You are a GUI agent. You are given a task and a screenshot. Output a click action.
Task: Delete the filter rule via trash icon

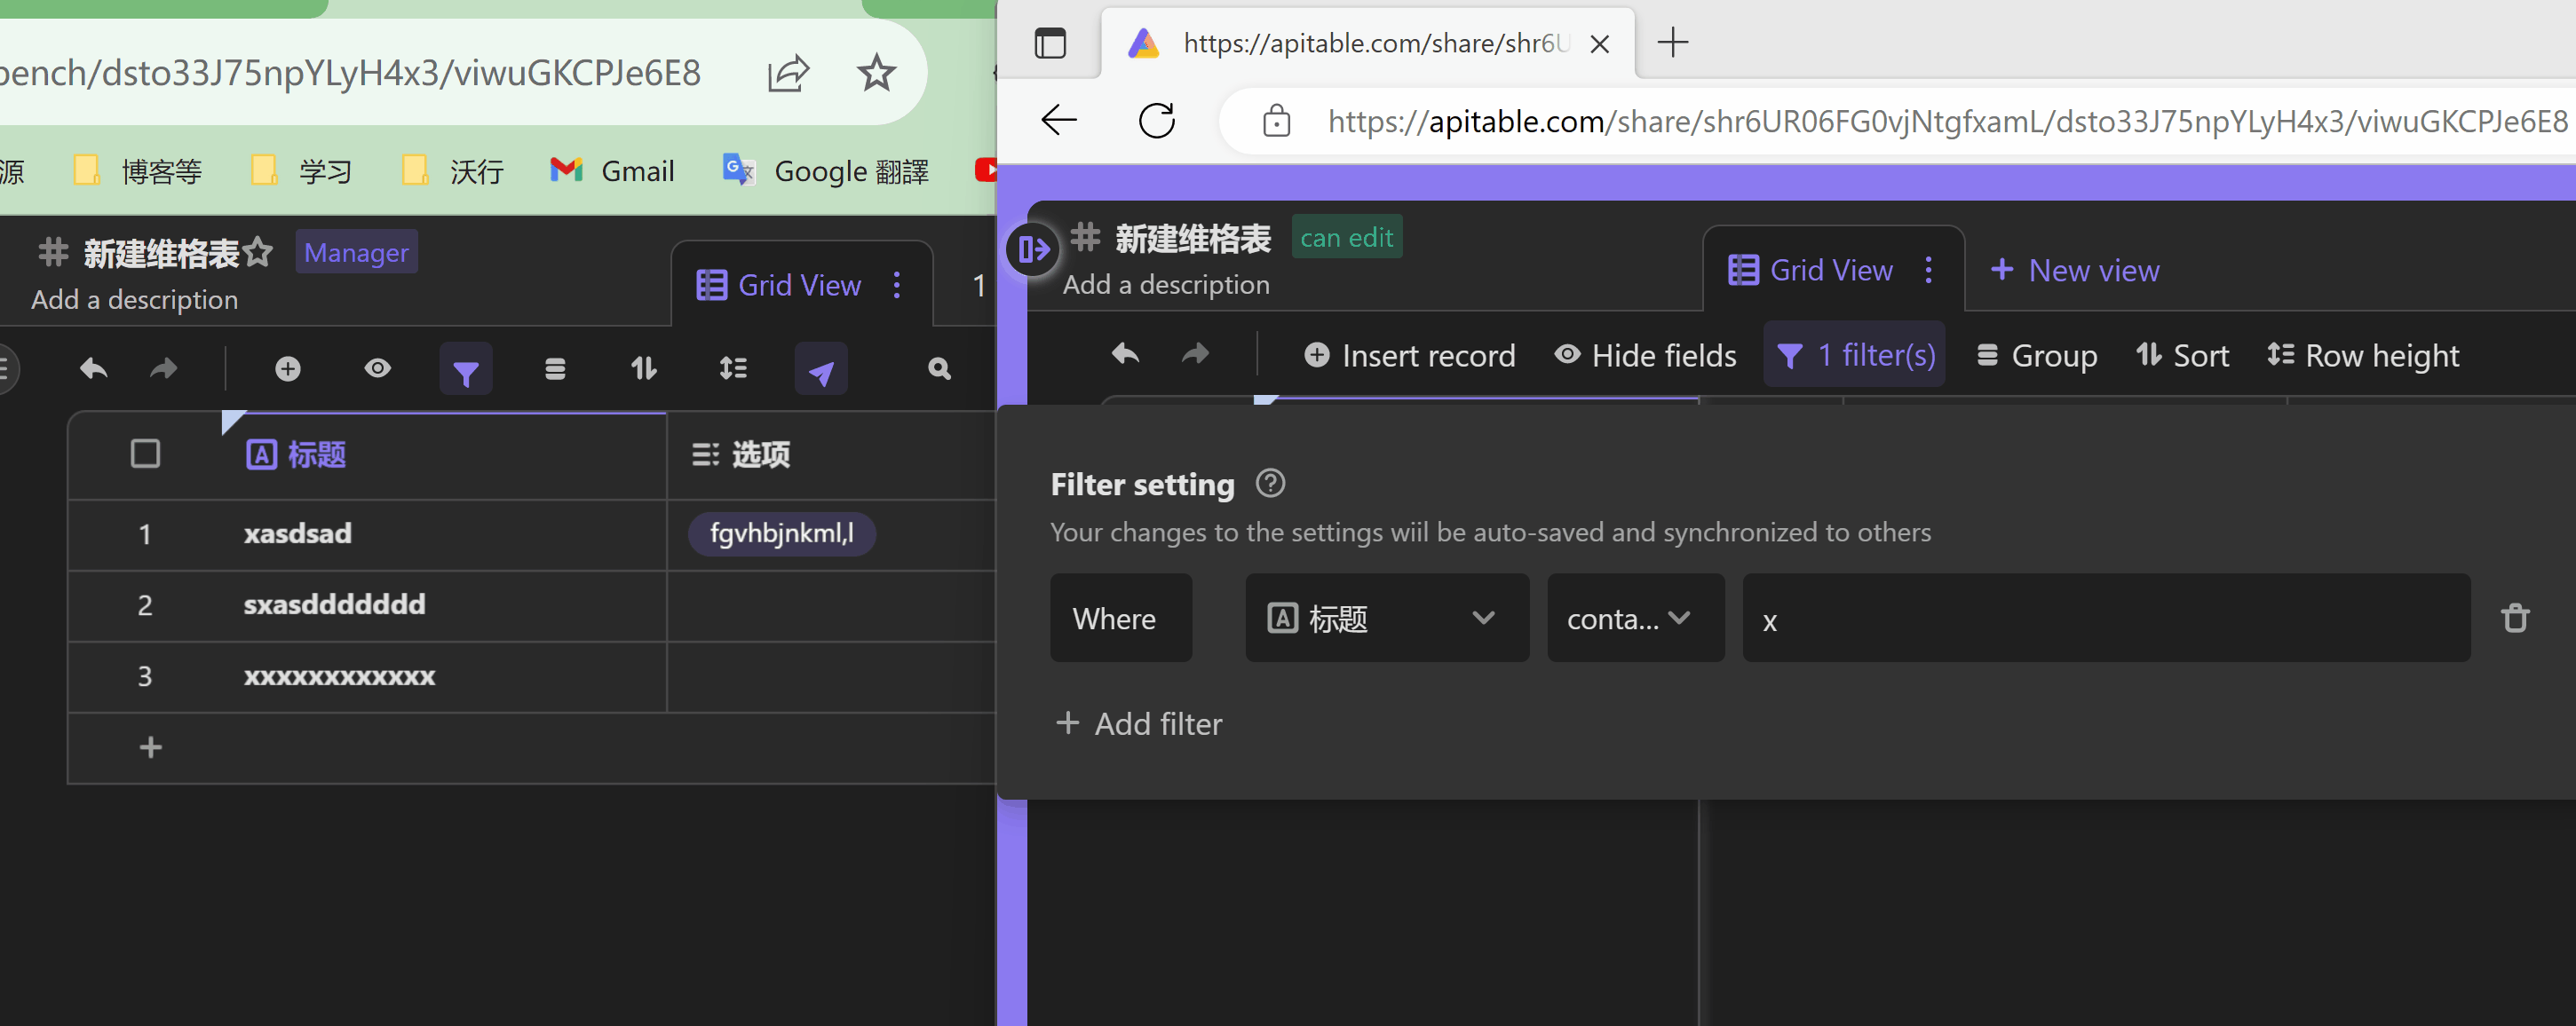(2516, 617)
